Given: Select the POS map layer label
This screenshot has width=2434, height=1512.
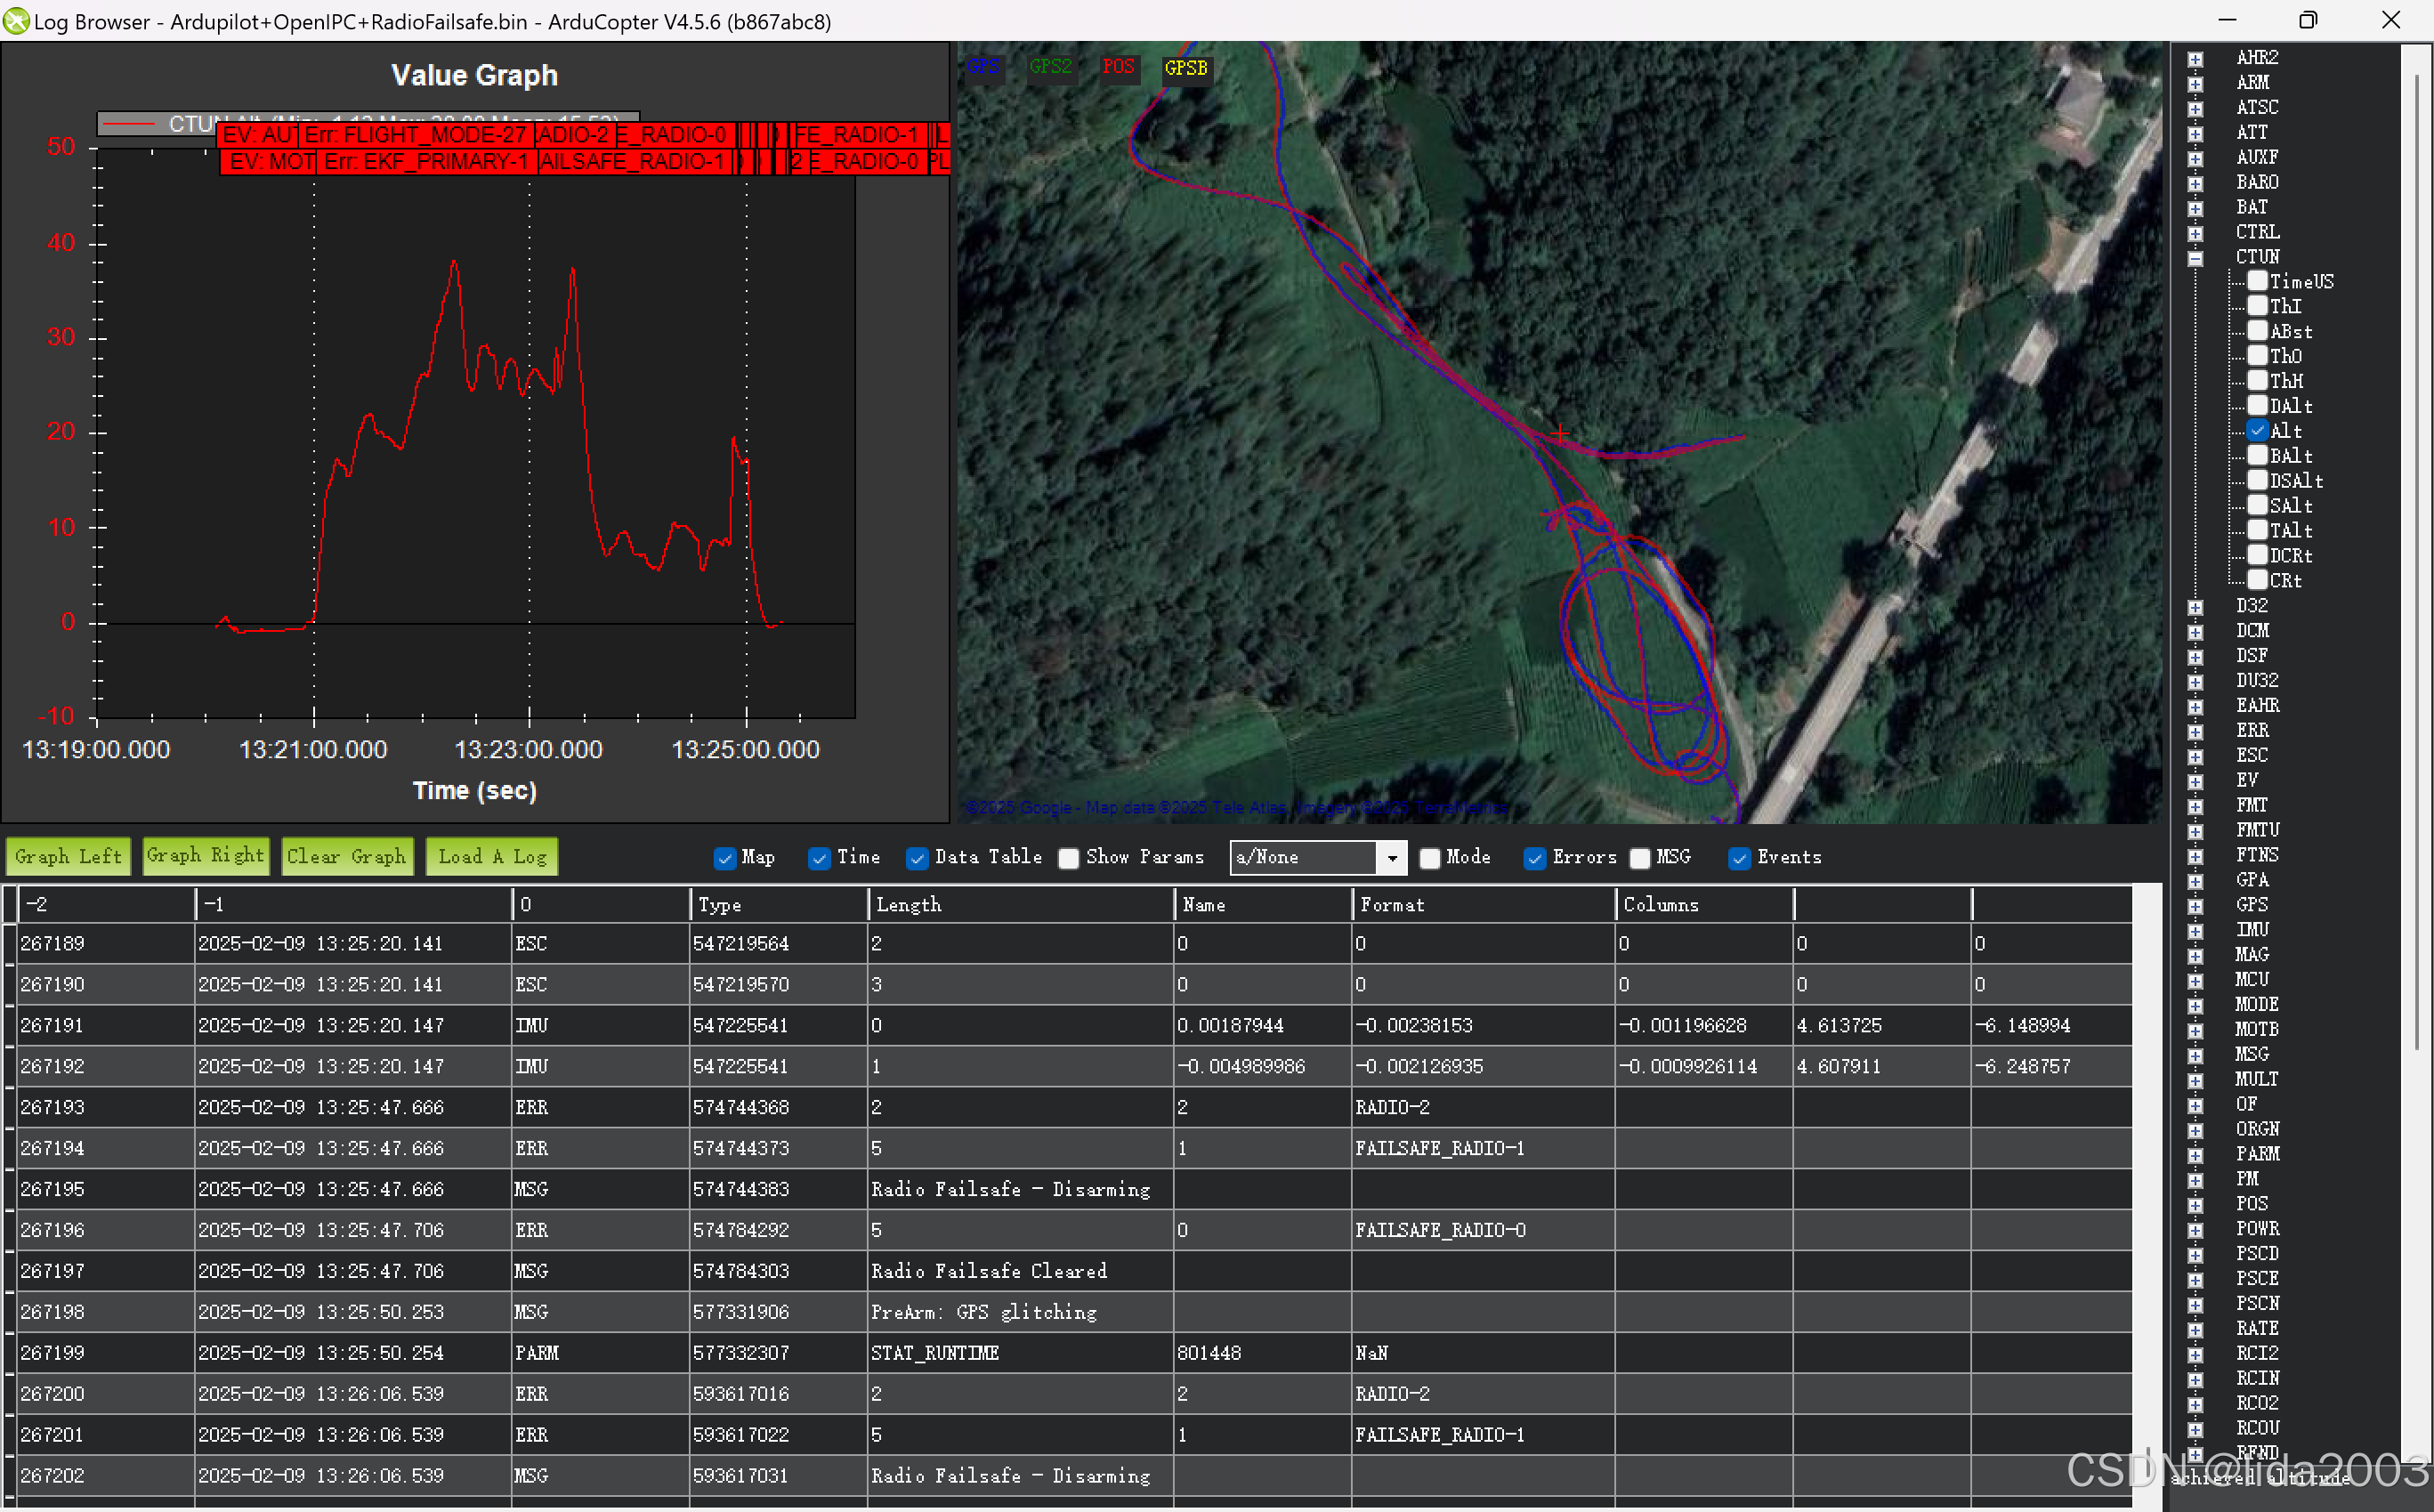Looking at the screenshot, I should [x=1118, y=67].
